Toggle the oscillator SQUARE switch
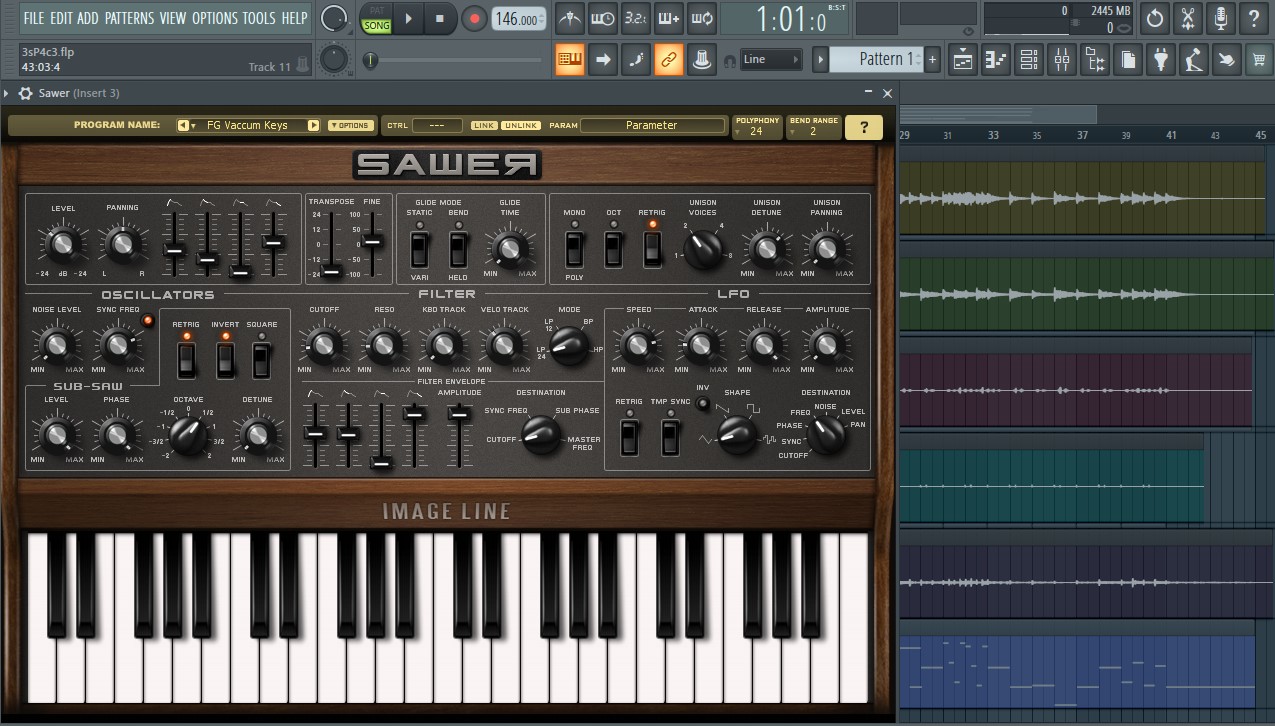The height and width of the screenshot is (726, 1275). [262, 360]
